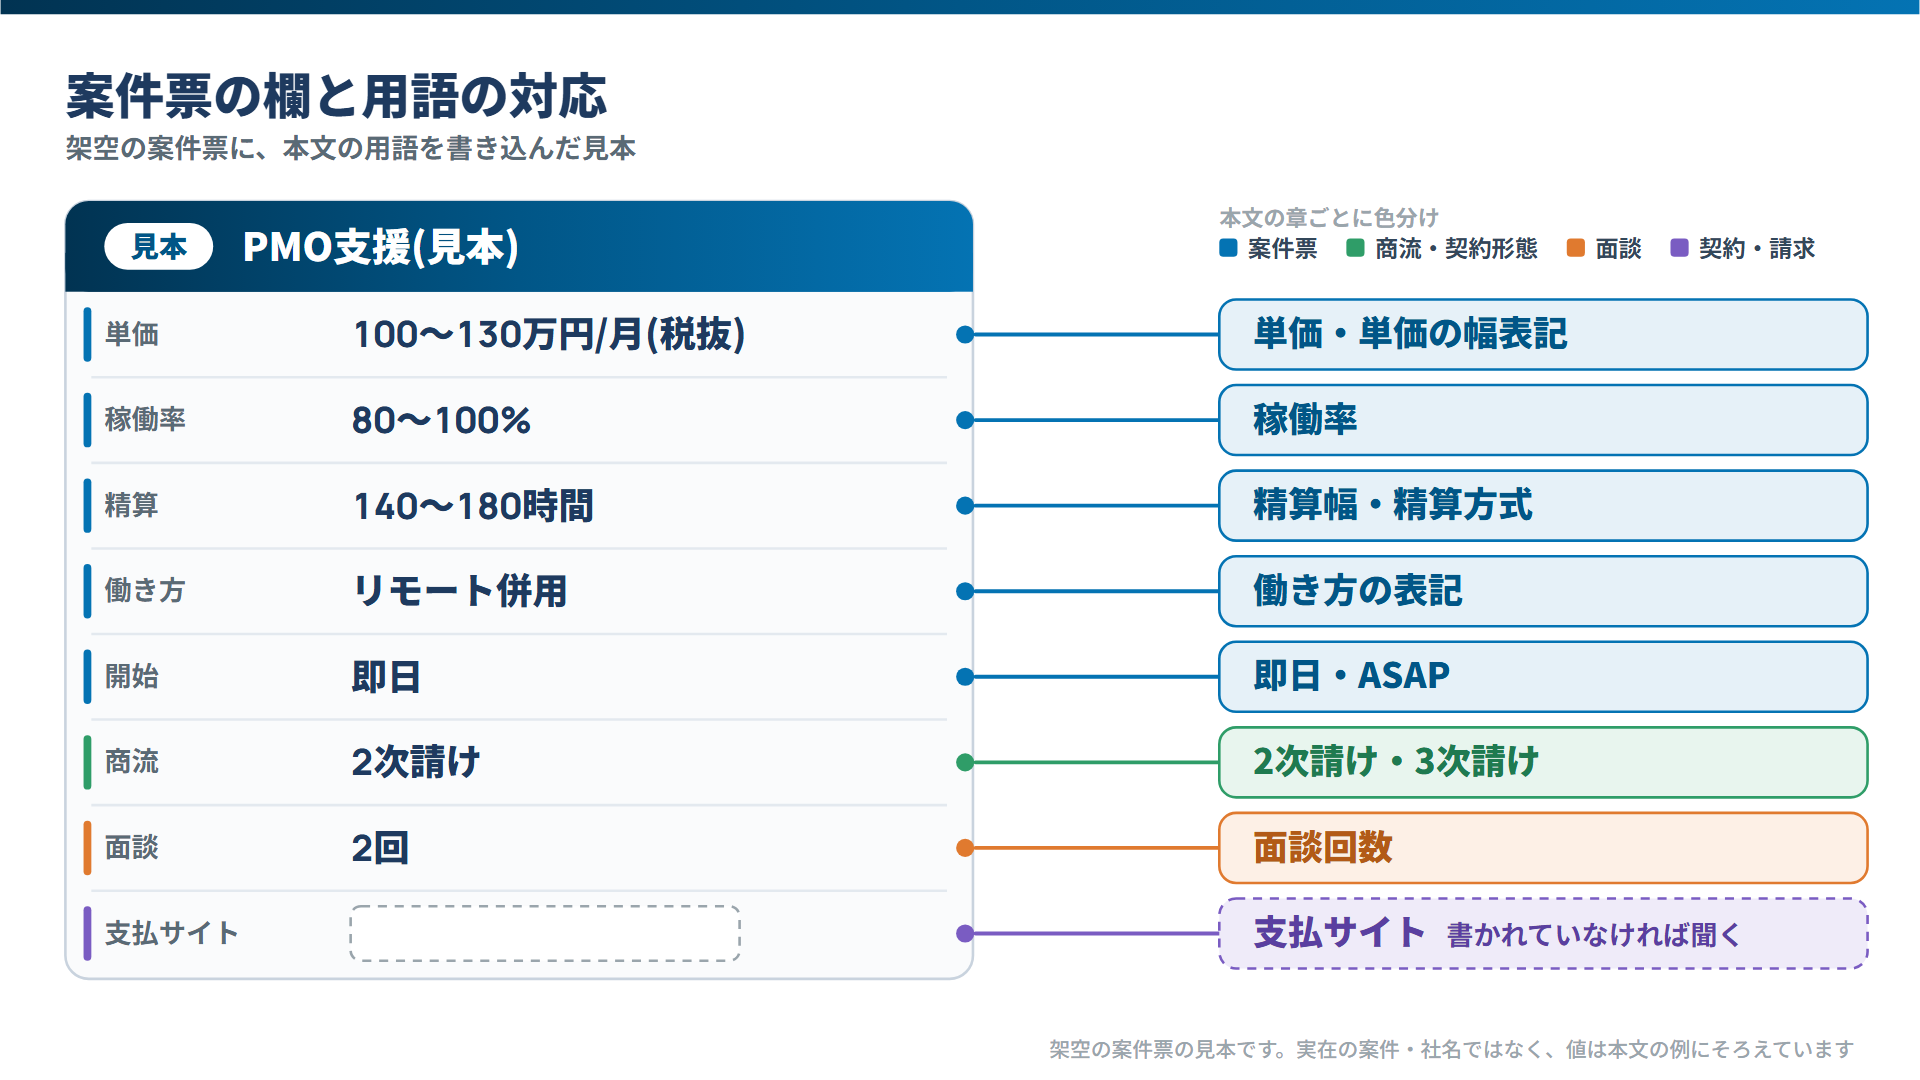Open the 働き方の表記 term box

click(x=1543, y=591)
